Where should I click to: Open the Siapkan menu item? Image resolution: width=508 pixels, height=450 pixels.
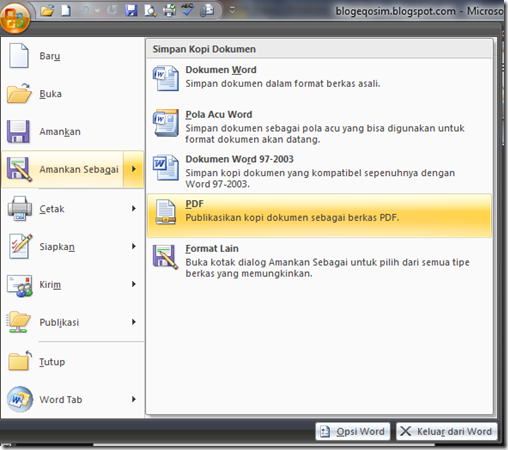pyautogui.click(x=72, y=247)
